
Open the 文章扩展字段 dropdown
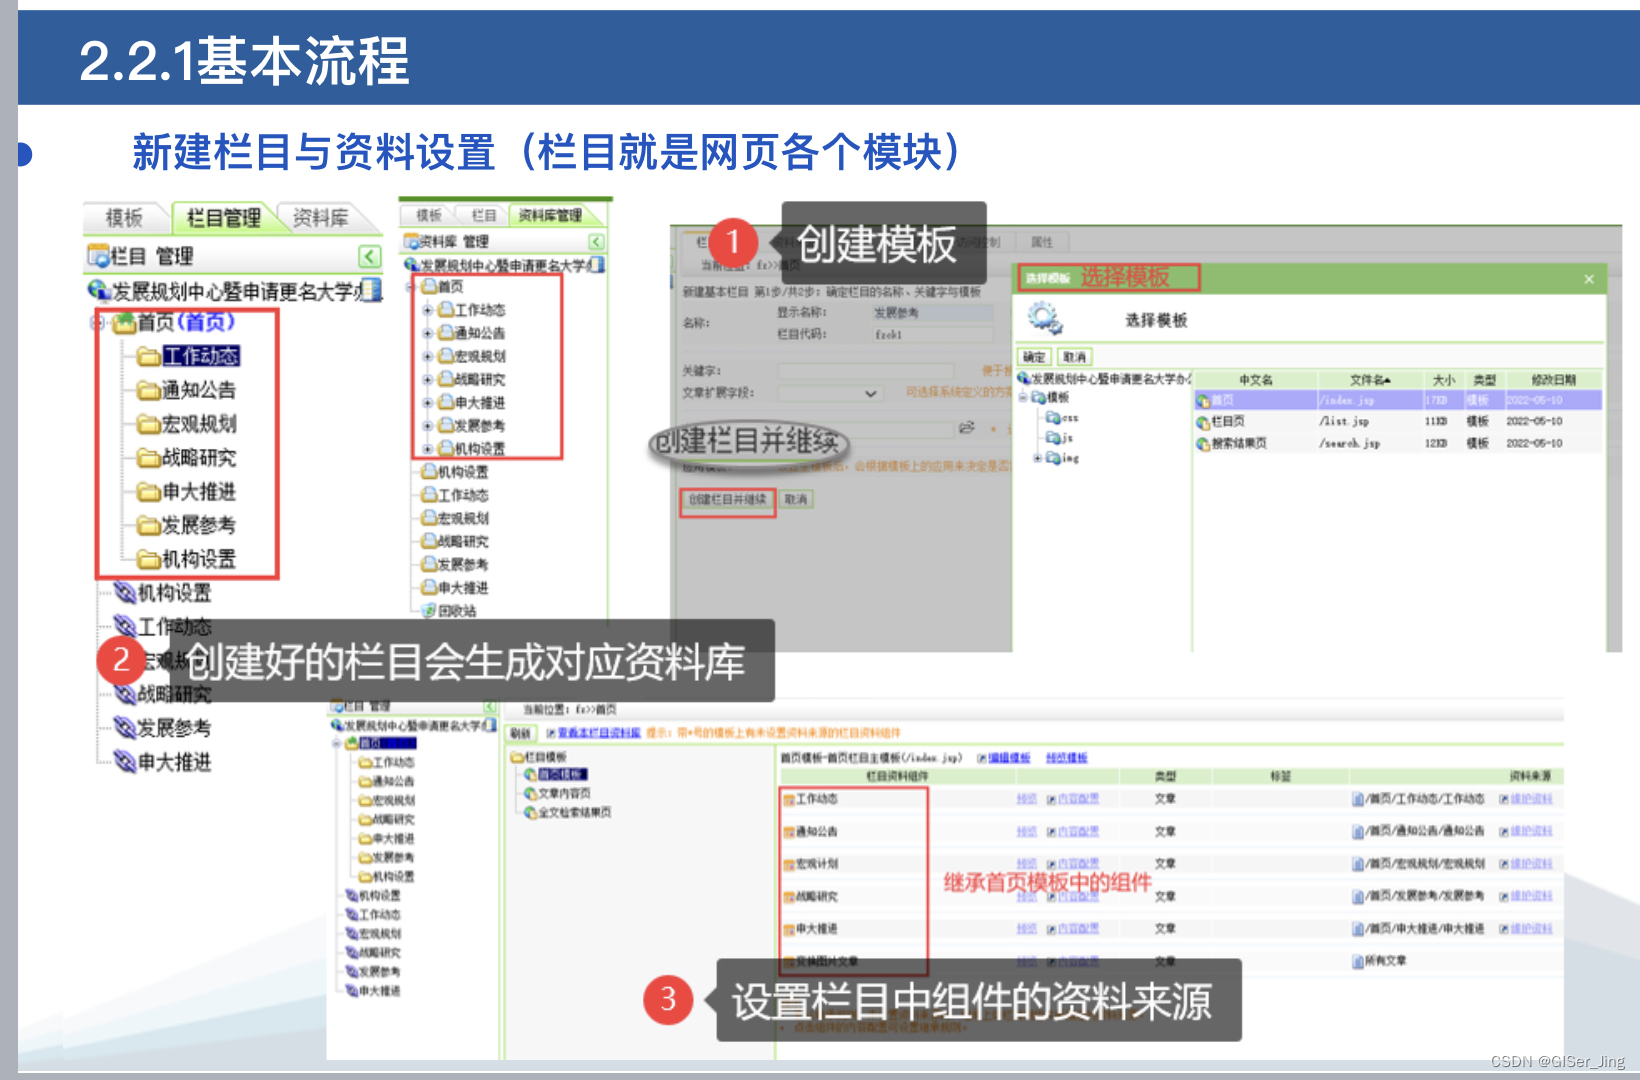(829, 394)
